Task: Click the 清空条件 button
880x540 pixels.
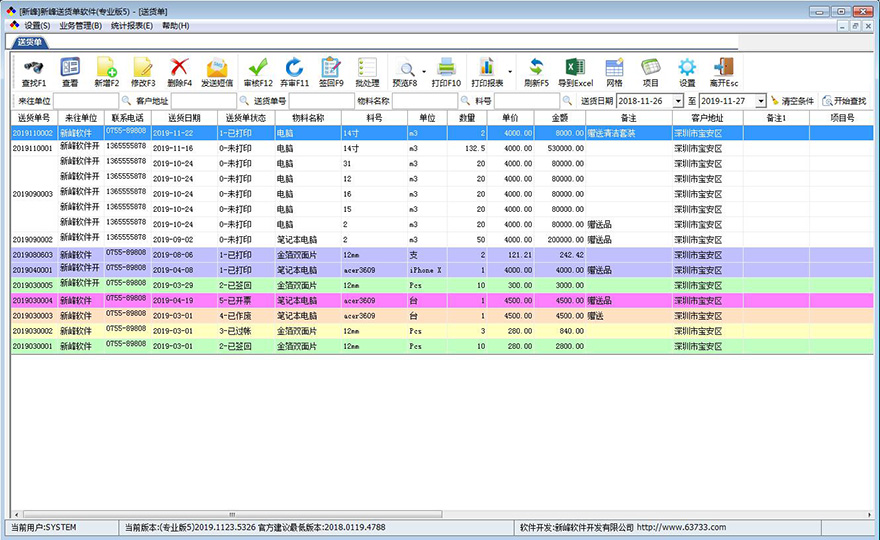Action: click(x=792, y=101)
